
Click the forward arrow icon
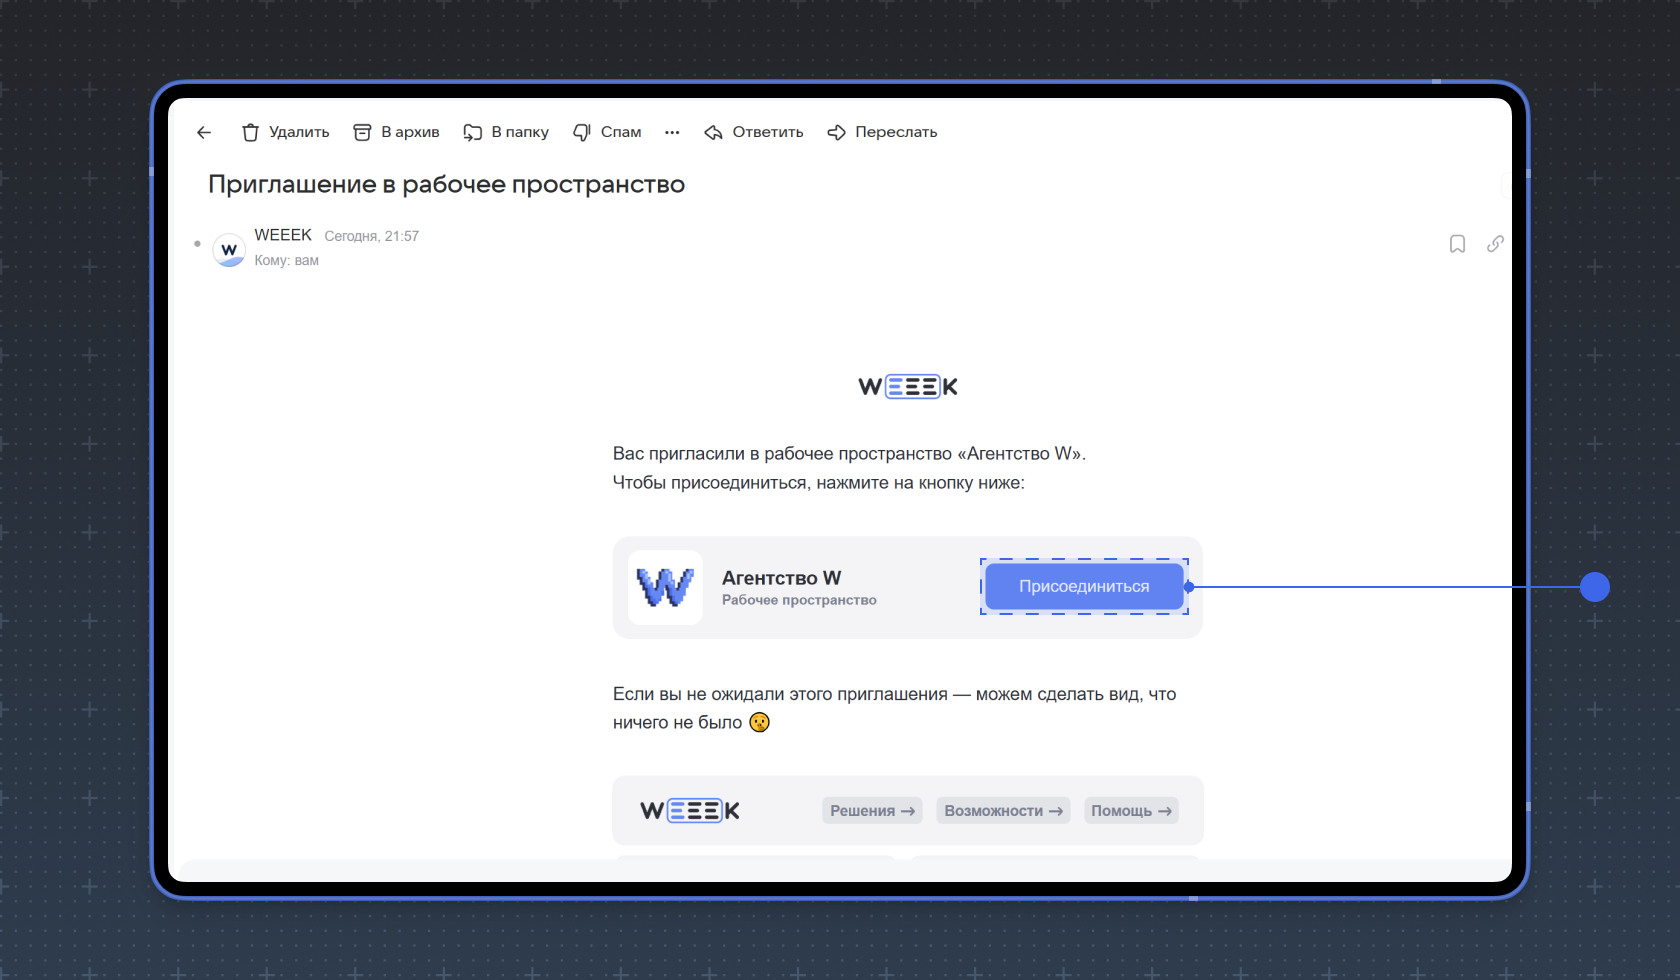click(x=837, y=132)
